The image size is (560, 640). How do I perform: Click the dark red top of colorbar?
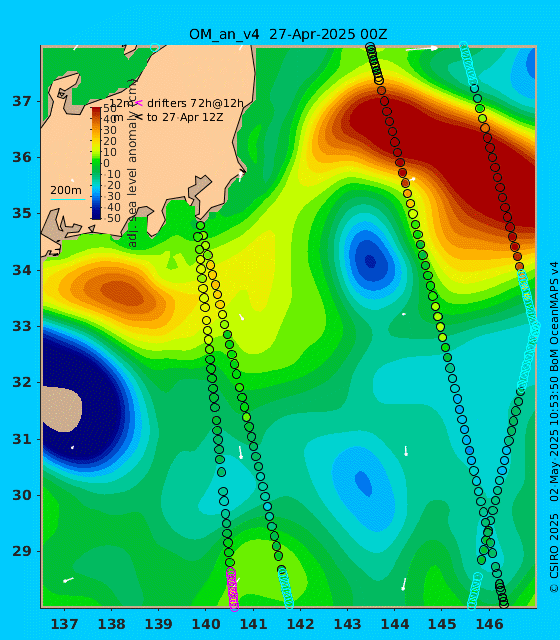(x=96, y=110)
